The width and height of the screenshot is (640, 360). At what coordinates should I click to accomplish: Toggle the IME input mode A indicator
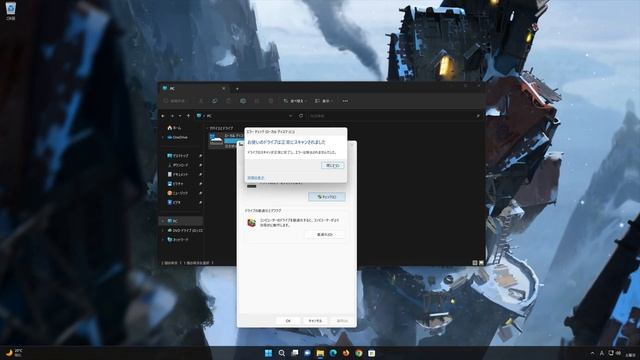tap(602, 353)
